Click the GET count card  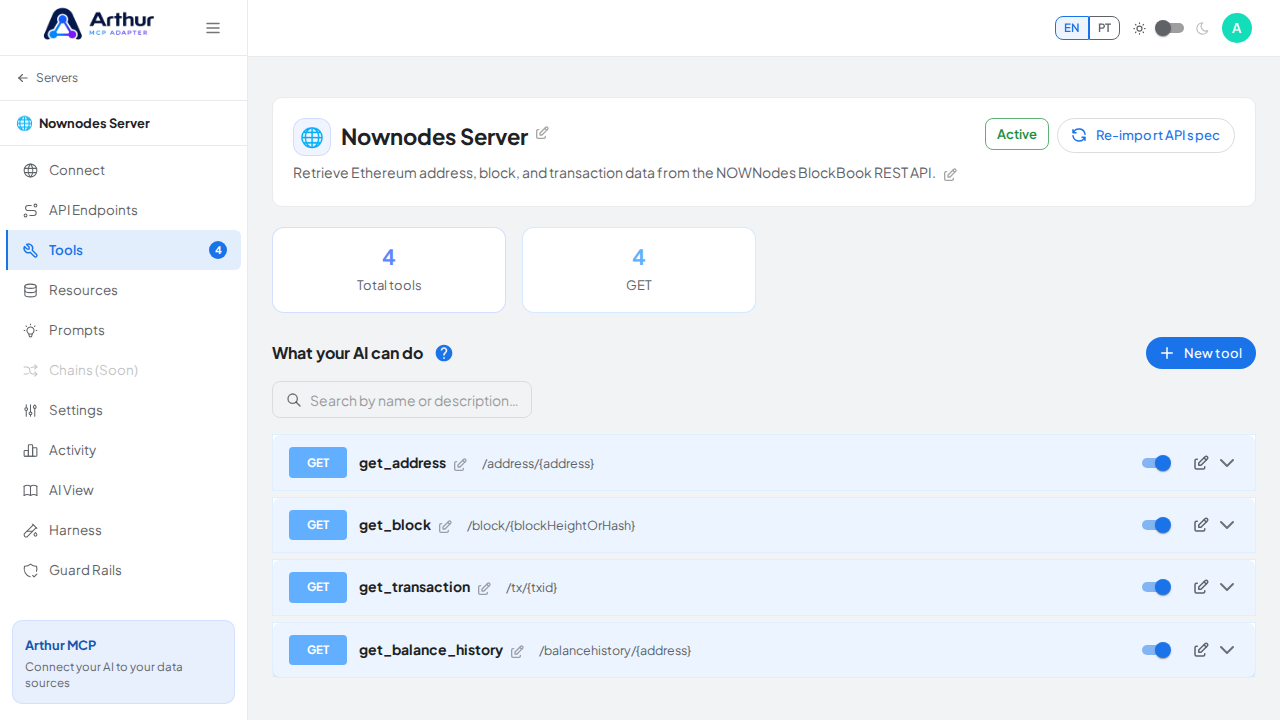tap(639, 270)
